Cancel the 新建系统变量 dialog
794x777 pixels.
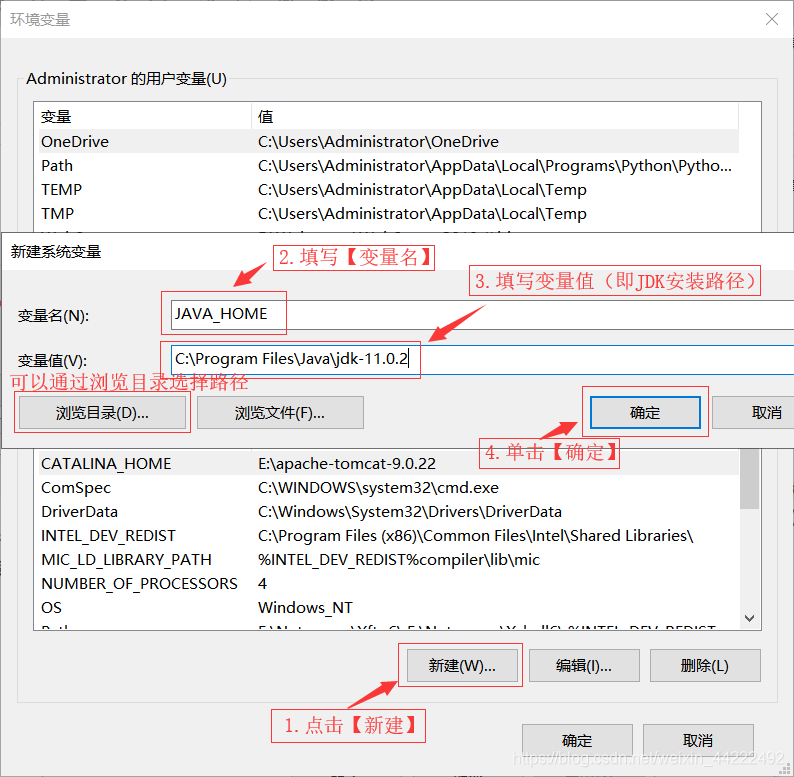[753, 412]
